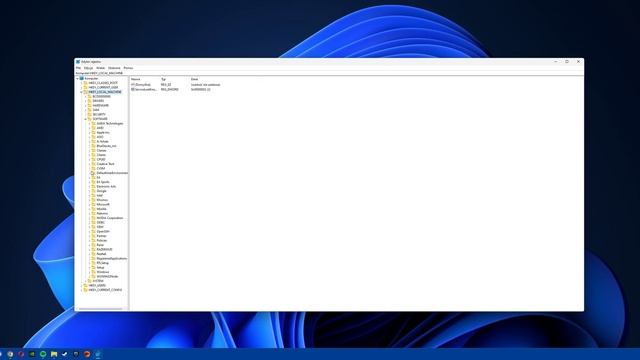Select the RTLSetup key
The image size is (640, 360).
point(103,263)
